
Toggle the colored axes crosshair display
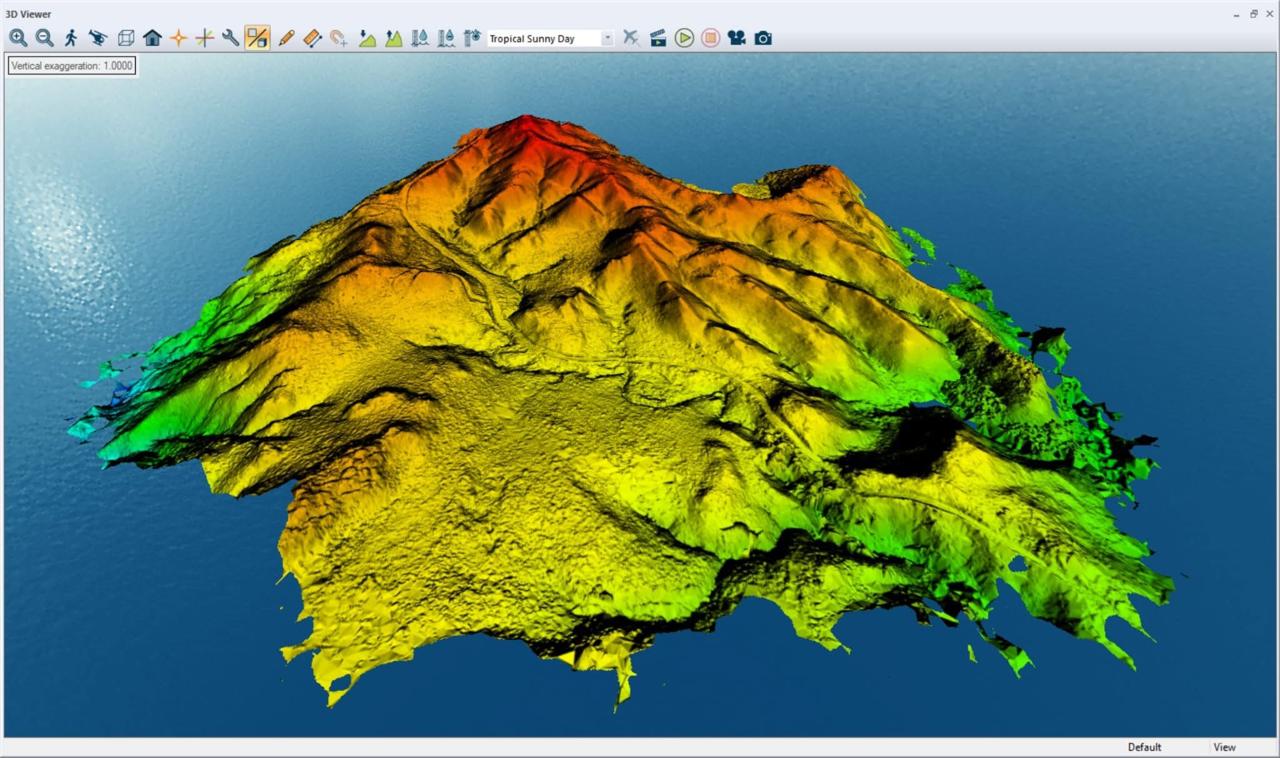point(204,38)
